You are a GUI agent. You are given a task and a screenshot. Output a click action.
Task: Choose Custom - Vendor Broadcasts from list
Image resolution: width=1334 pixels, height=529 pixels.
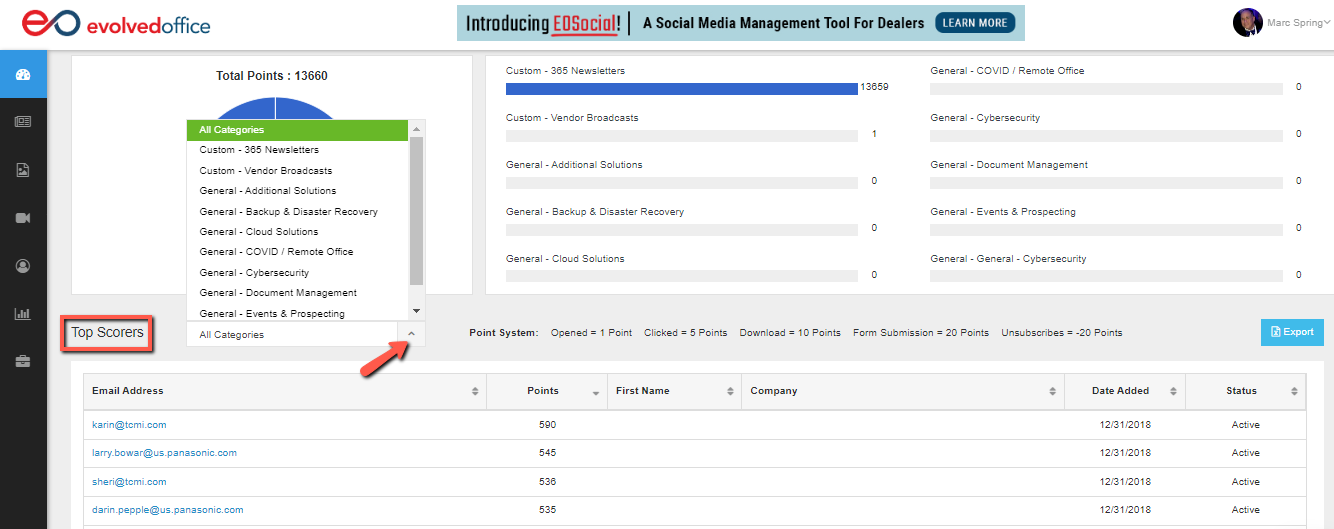pyautogui.click(x=297, y=171)
